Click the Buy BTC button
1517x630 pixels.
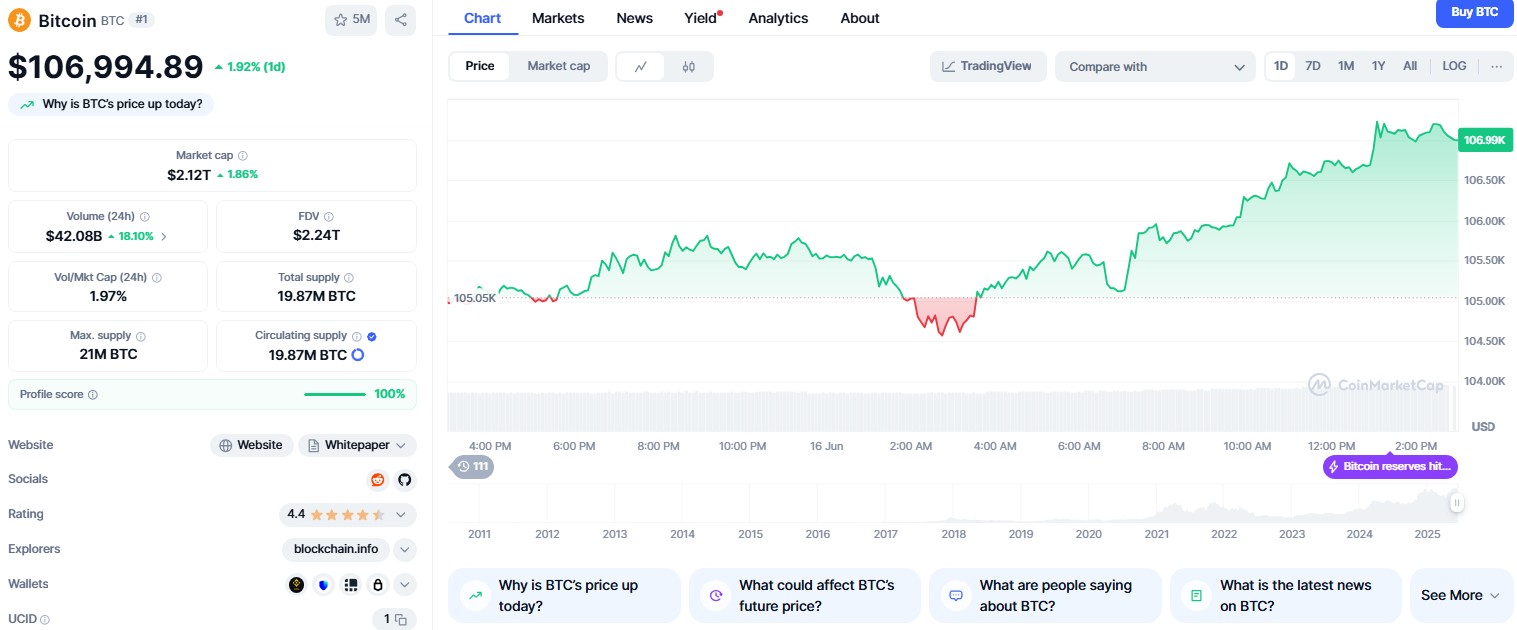point(1474,13)
